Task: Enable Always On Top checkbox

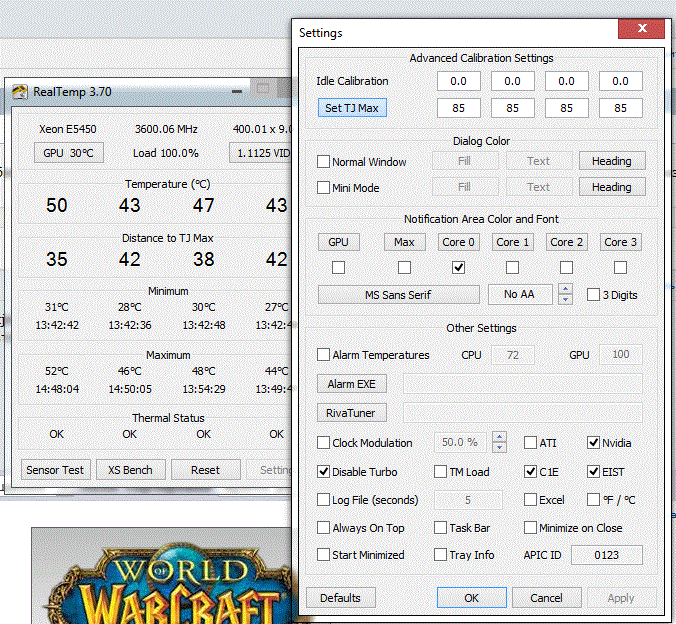Action: 323,528
